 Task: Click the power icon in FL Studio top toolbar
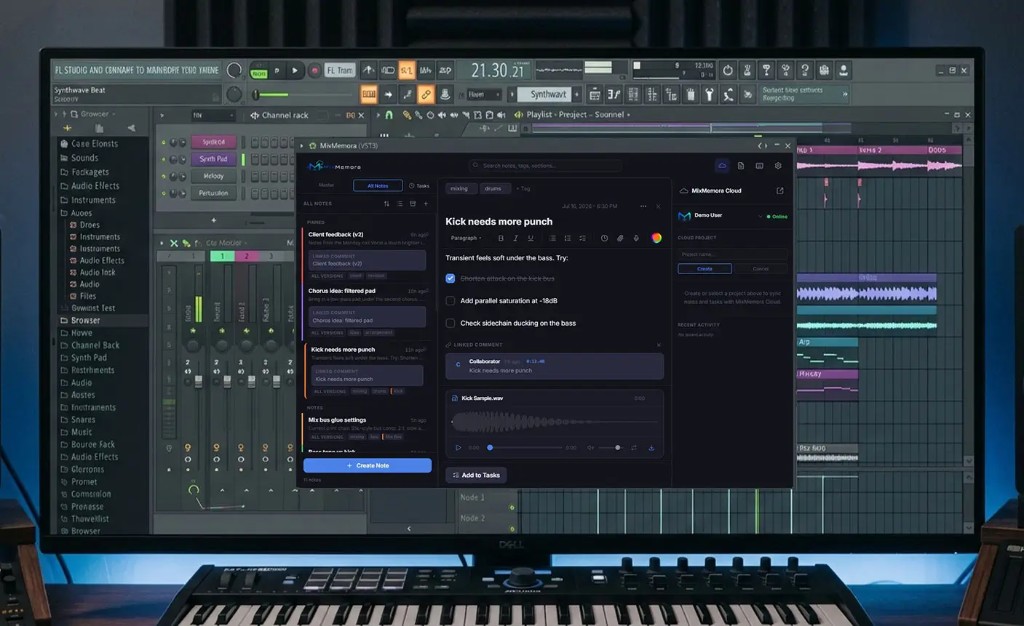point(728,70)
